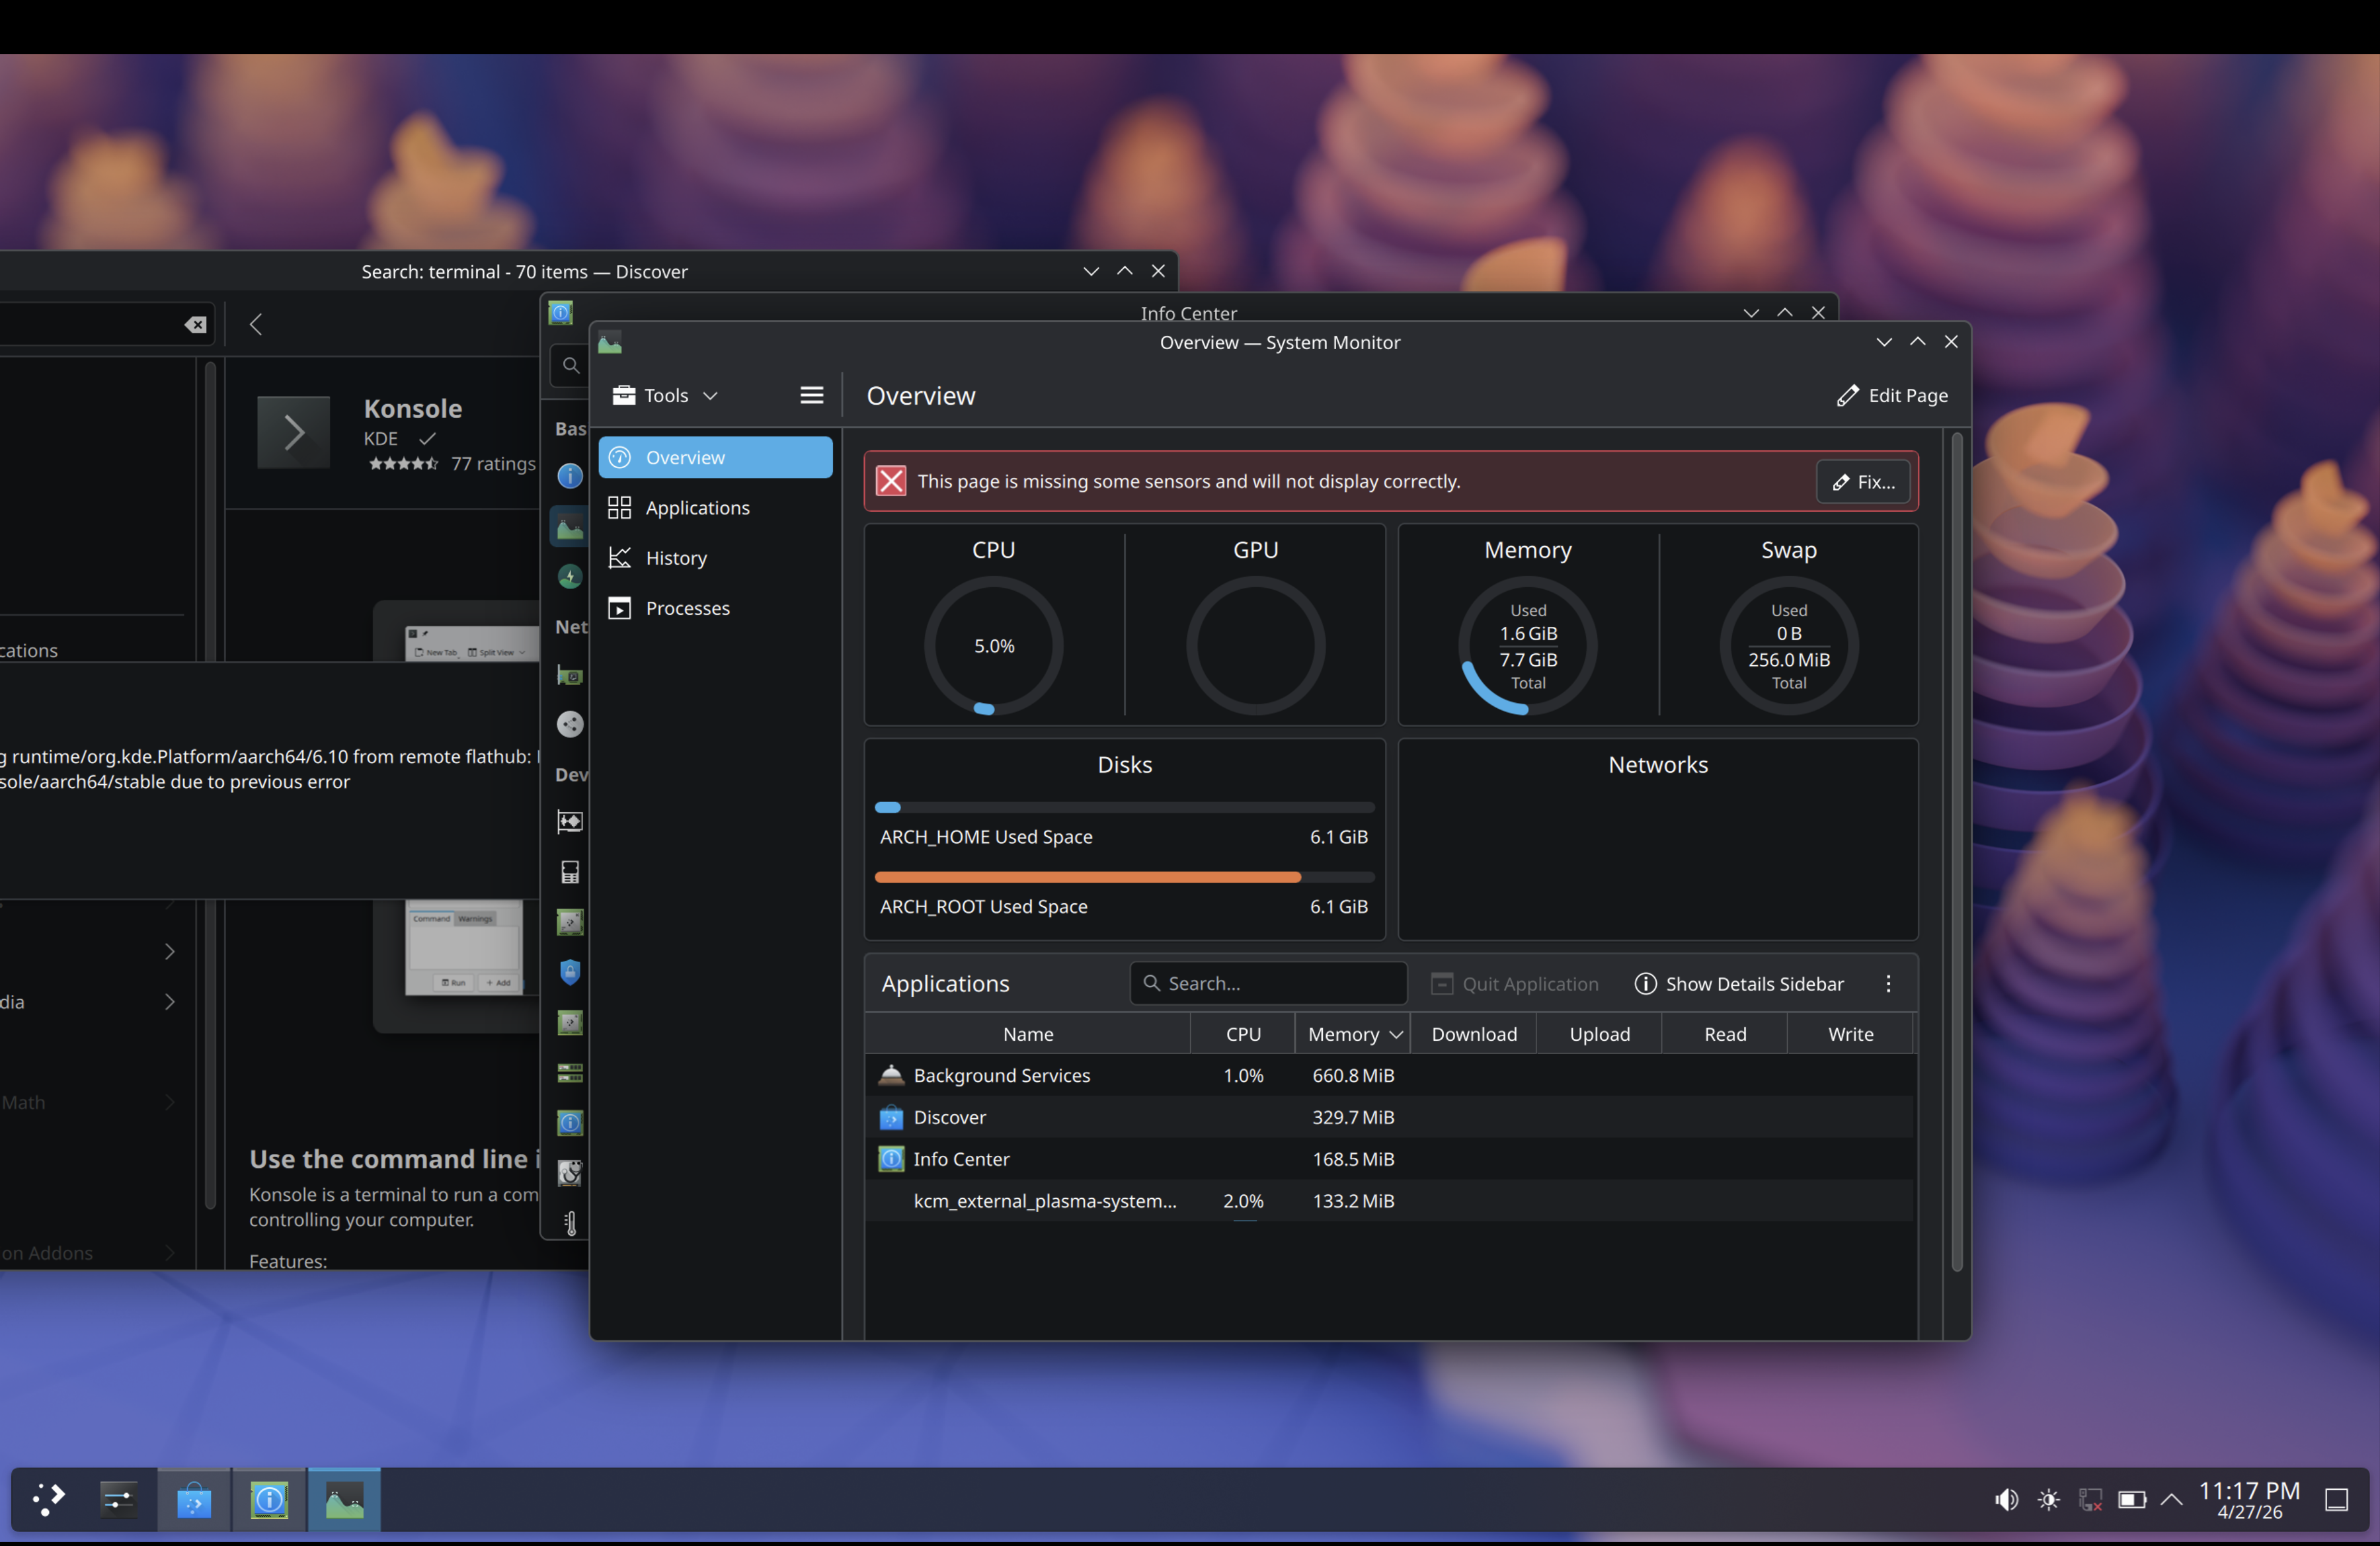Click the Konsole app icon in Discover
This screenshot has height=1546, width=2380.
(293, 433)
